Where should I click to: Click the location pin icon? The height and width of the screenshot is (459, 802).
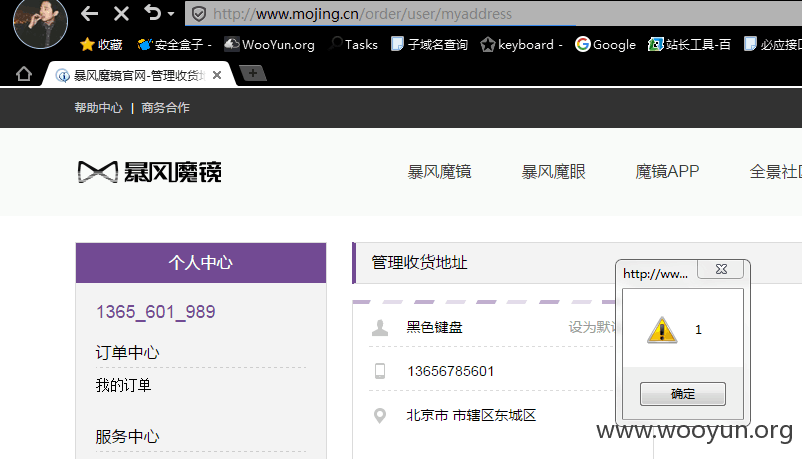pos(380,416)
